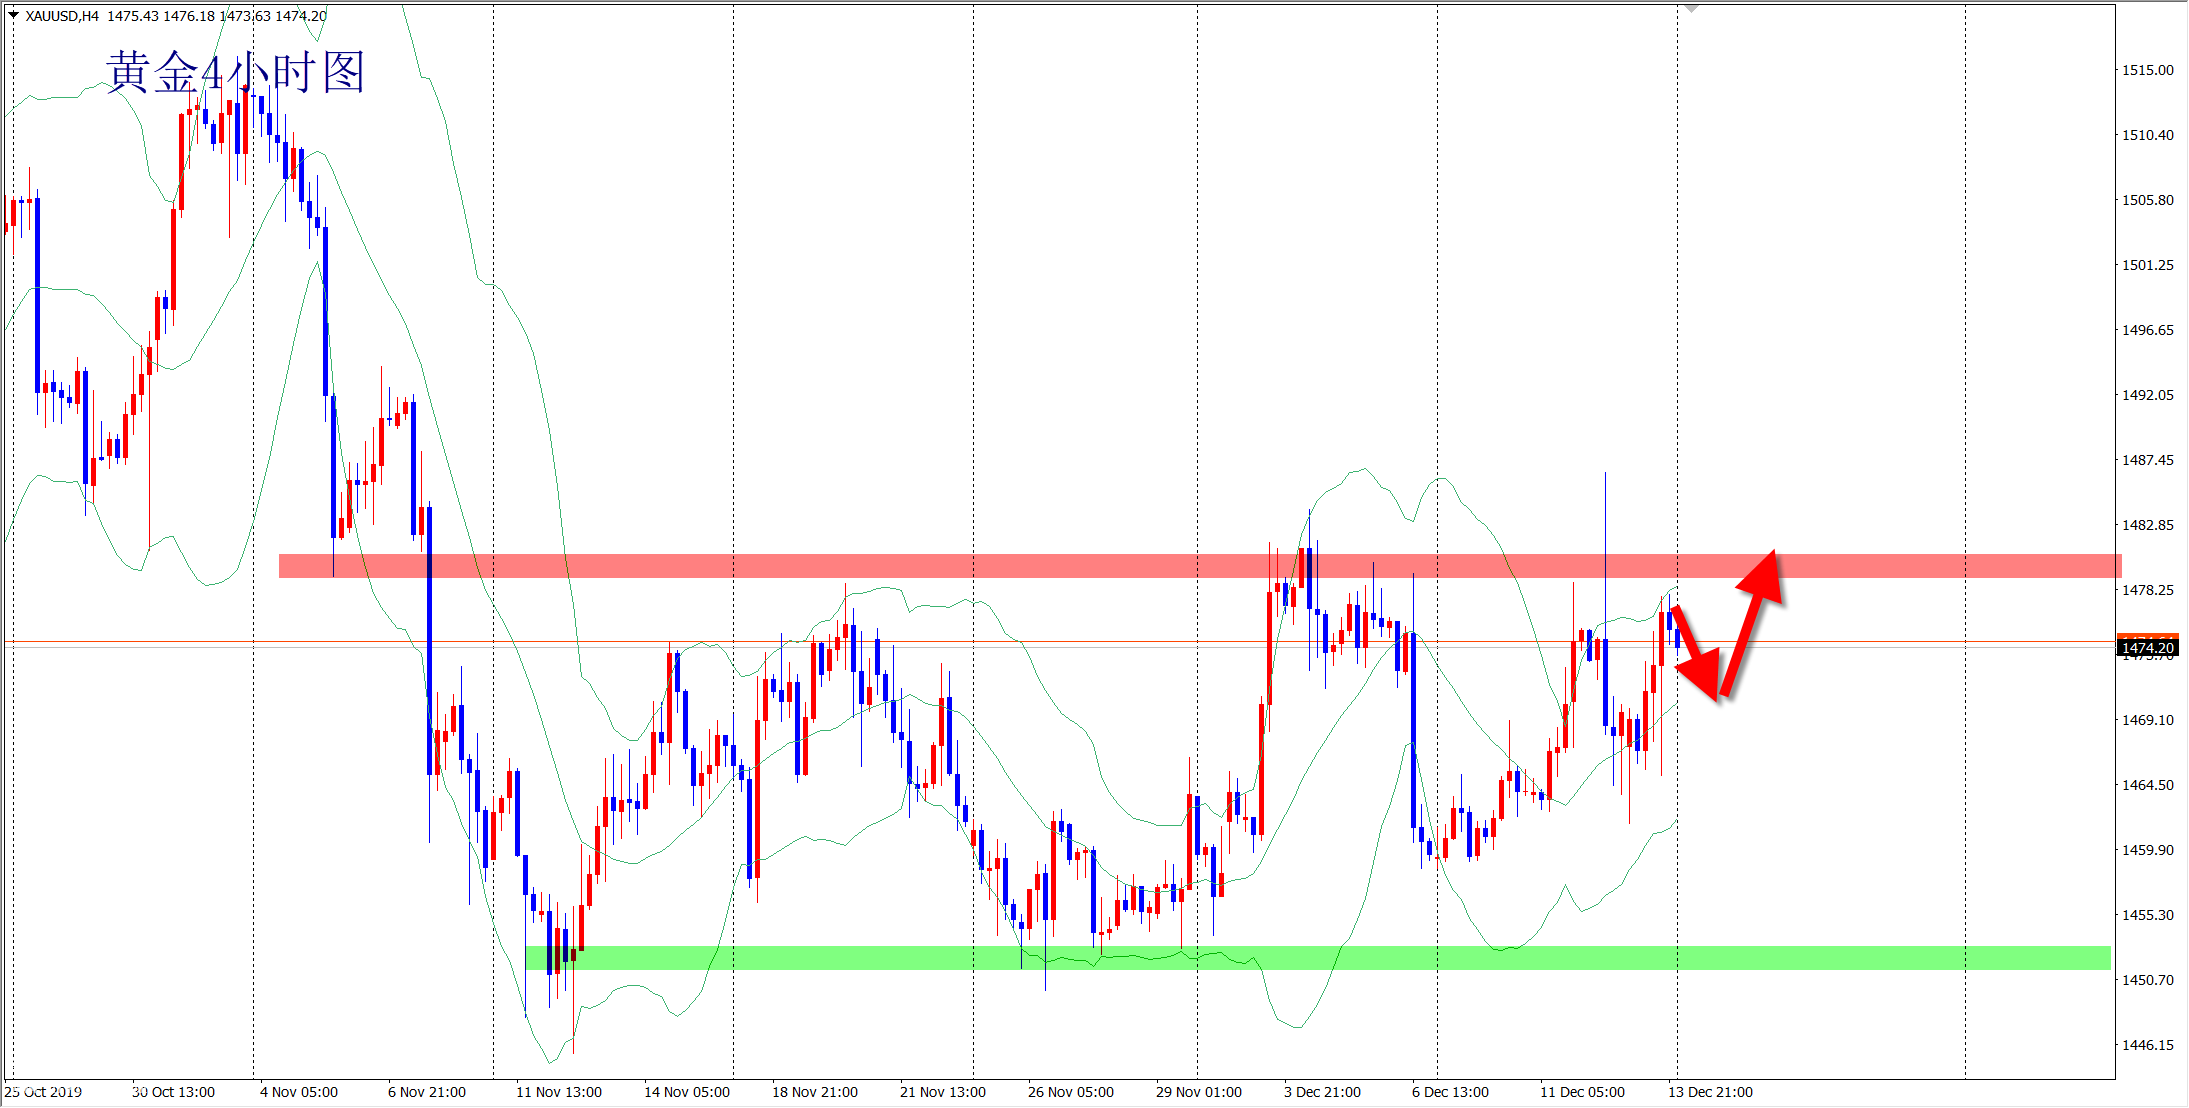Screen dimensions: 2189x1108
Task: Click the 29 Nov 01:00 time label
Action: (x=1198, y=1092)
